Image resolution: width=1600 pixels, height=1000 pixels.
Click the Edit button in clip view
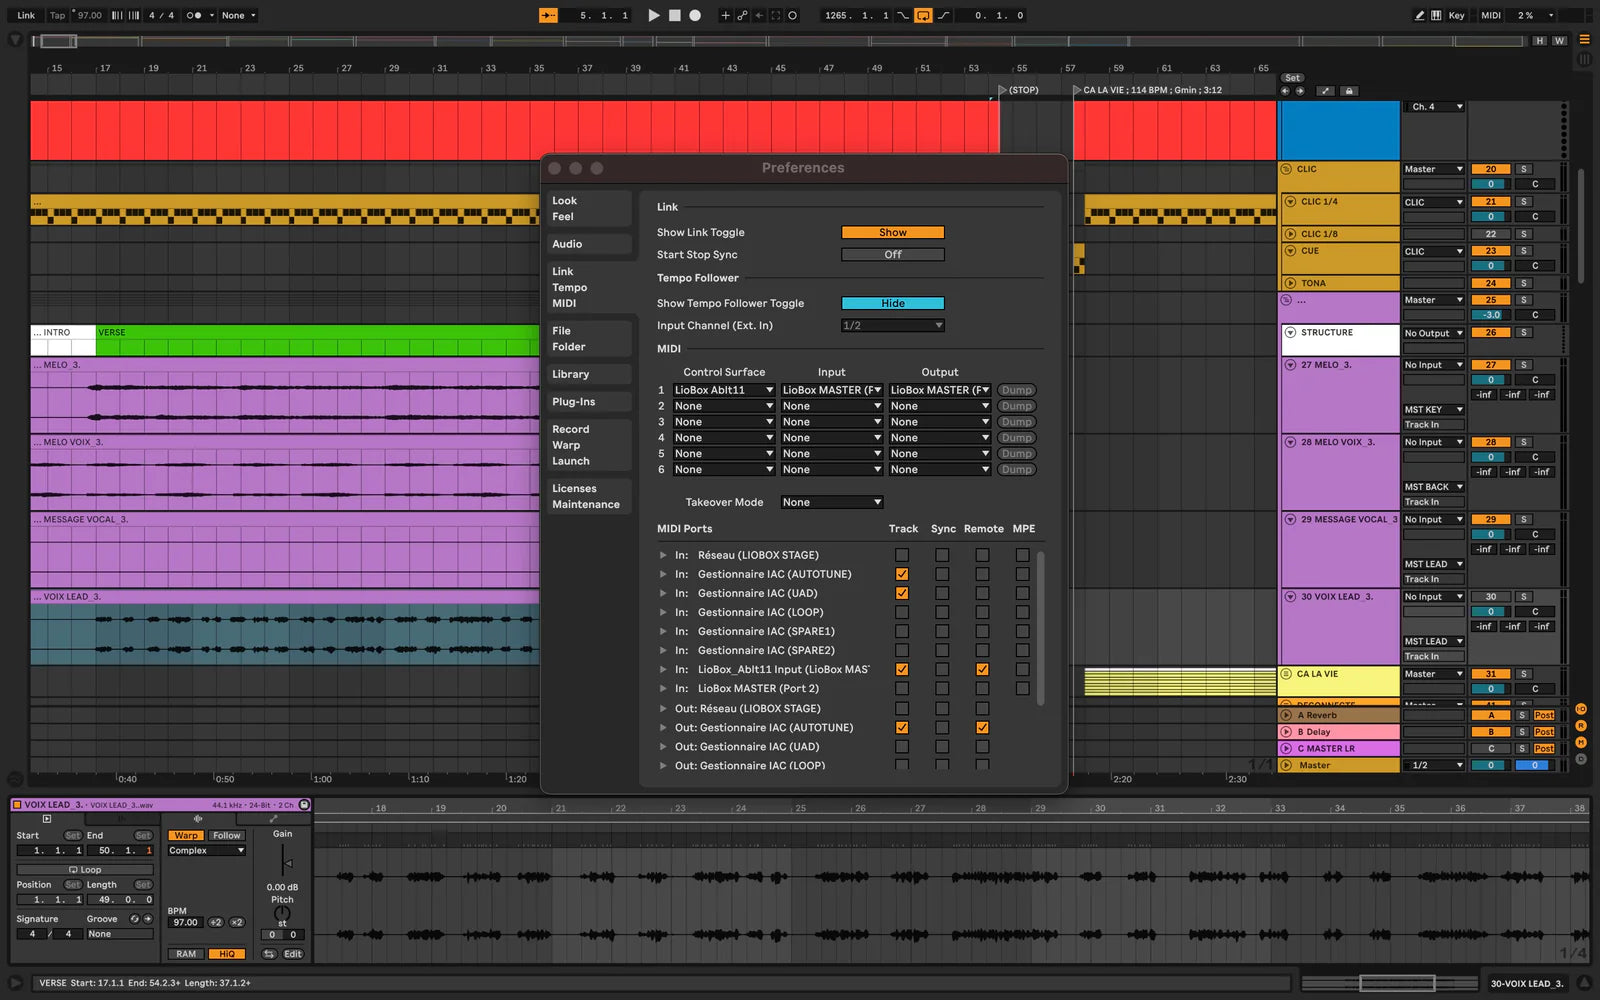pos(292,954)
